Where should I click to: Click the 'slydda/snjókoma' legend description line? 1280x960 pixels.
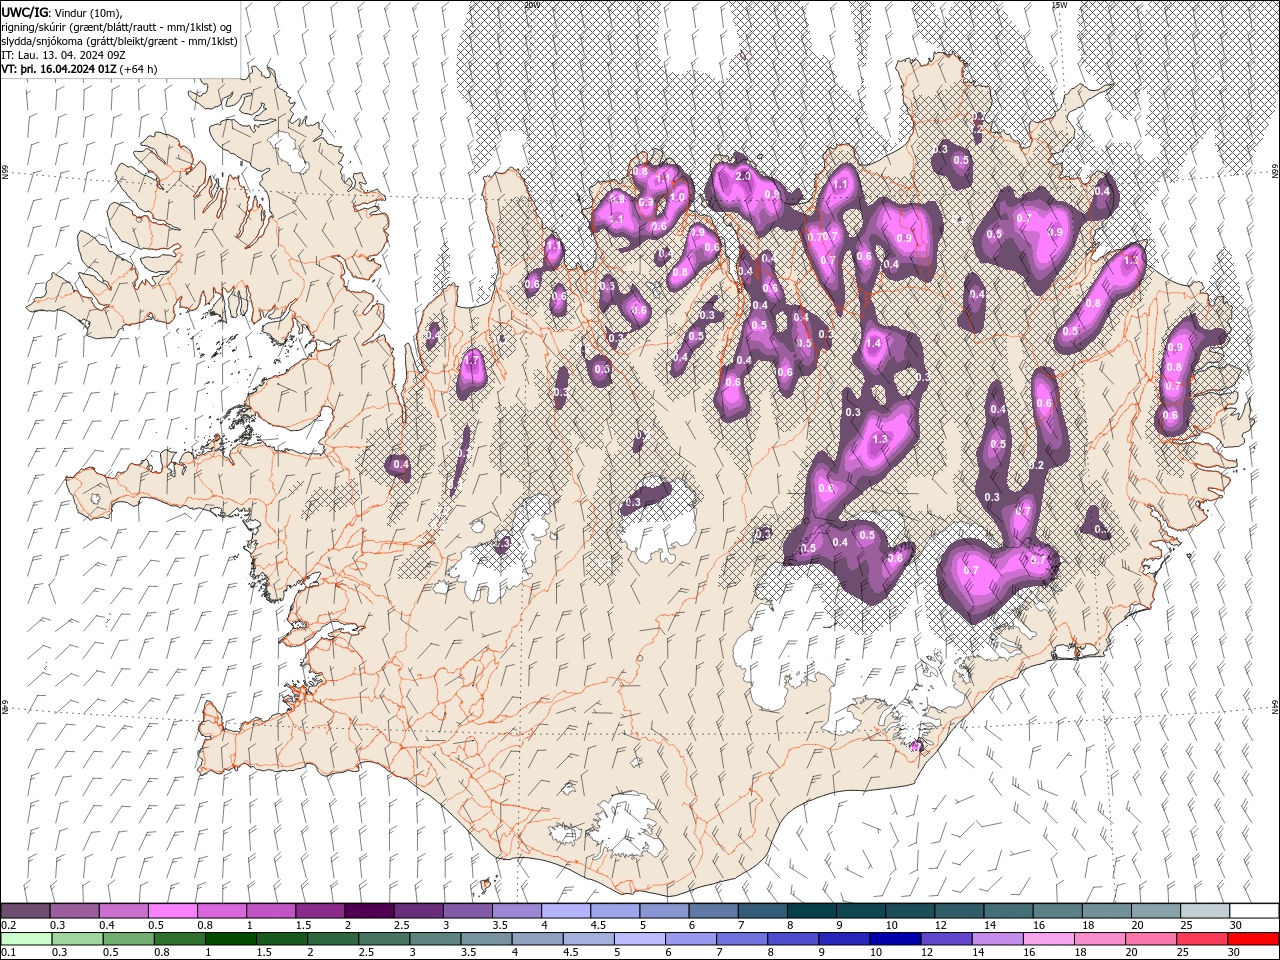tap(119, 40)
